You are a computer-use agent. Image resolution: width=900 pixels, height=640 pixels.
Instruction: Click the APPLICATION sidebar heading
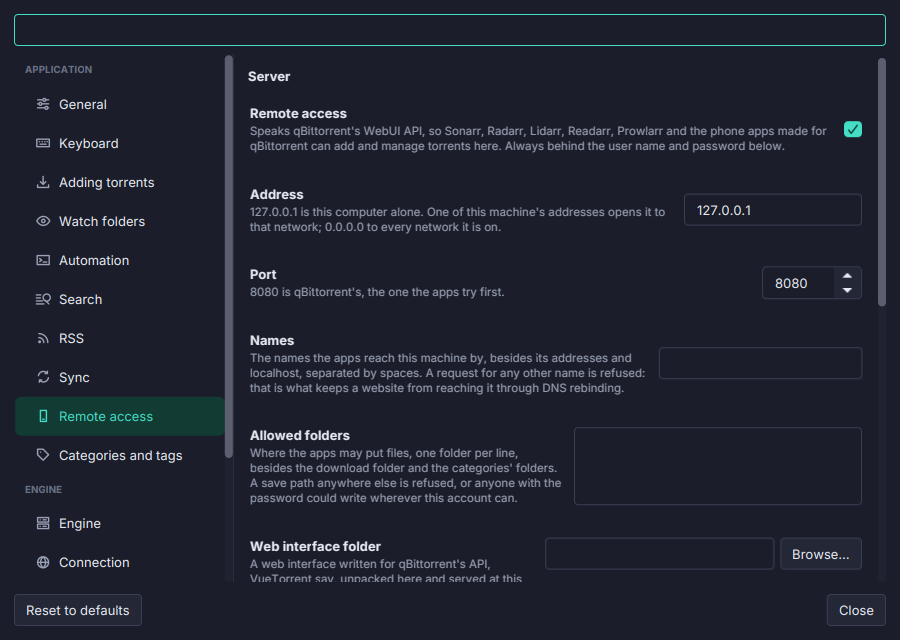coord(59,69)
